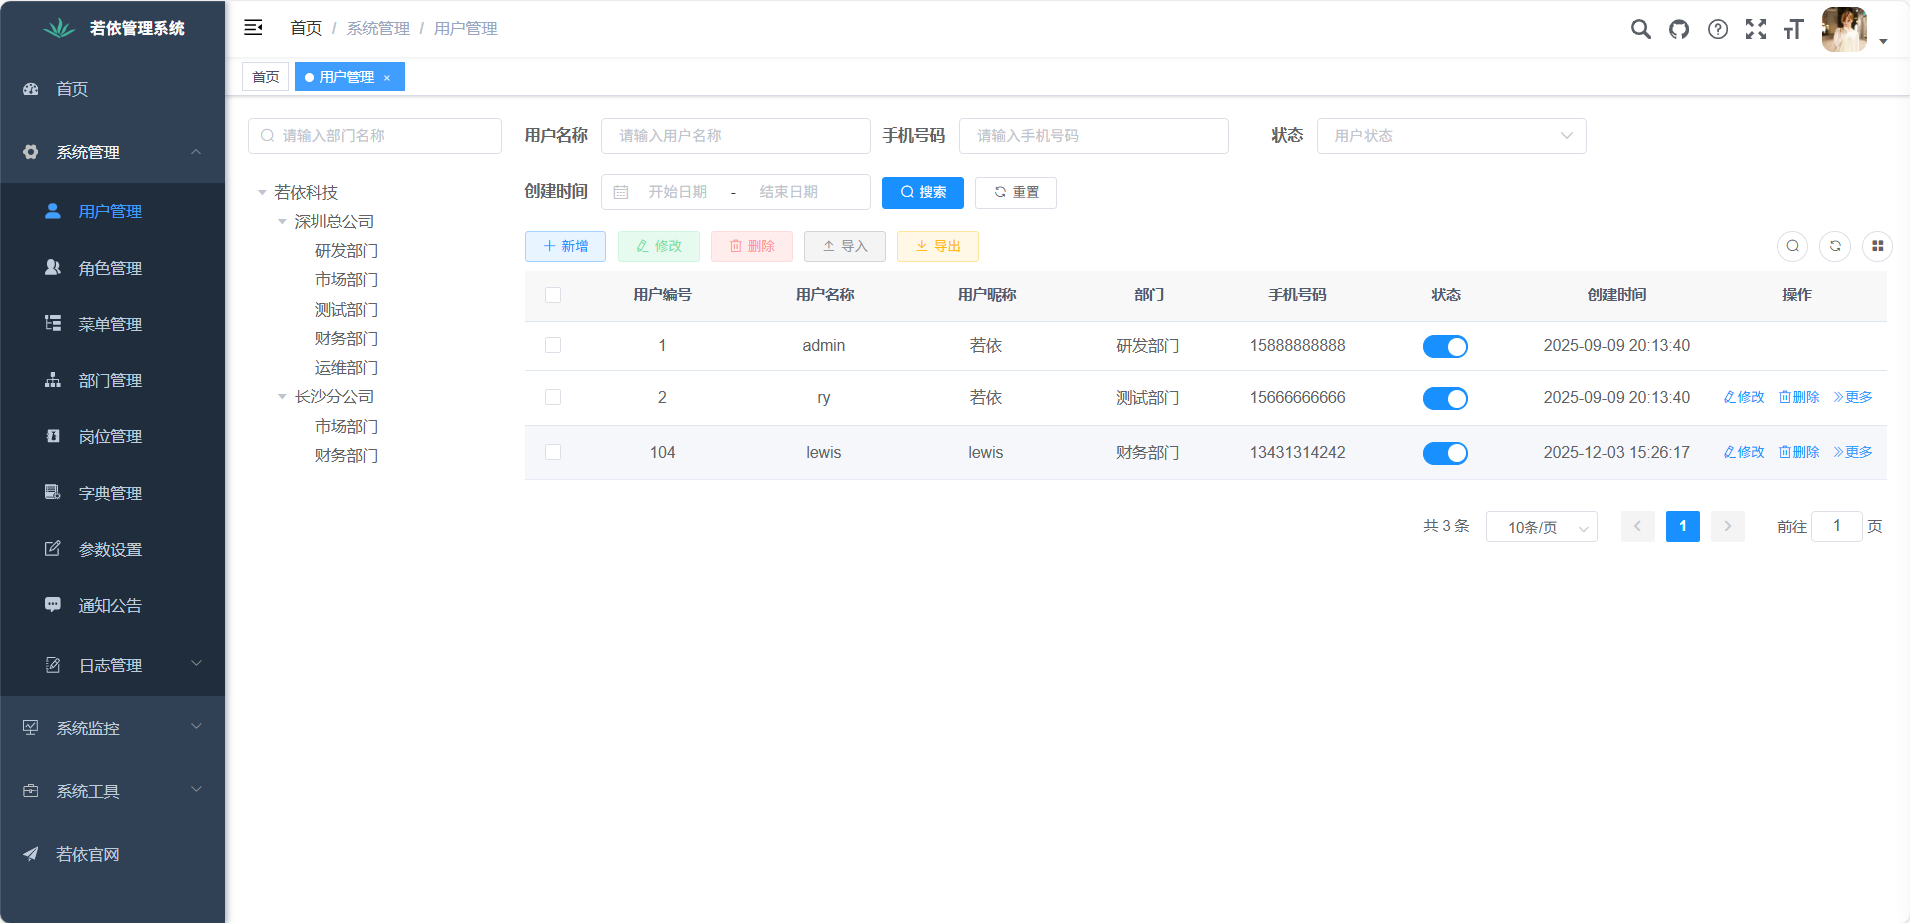Click the 请输入用户名称 input field

[x=735, y=135]
